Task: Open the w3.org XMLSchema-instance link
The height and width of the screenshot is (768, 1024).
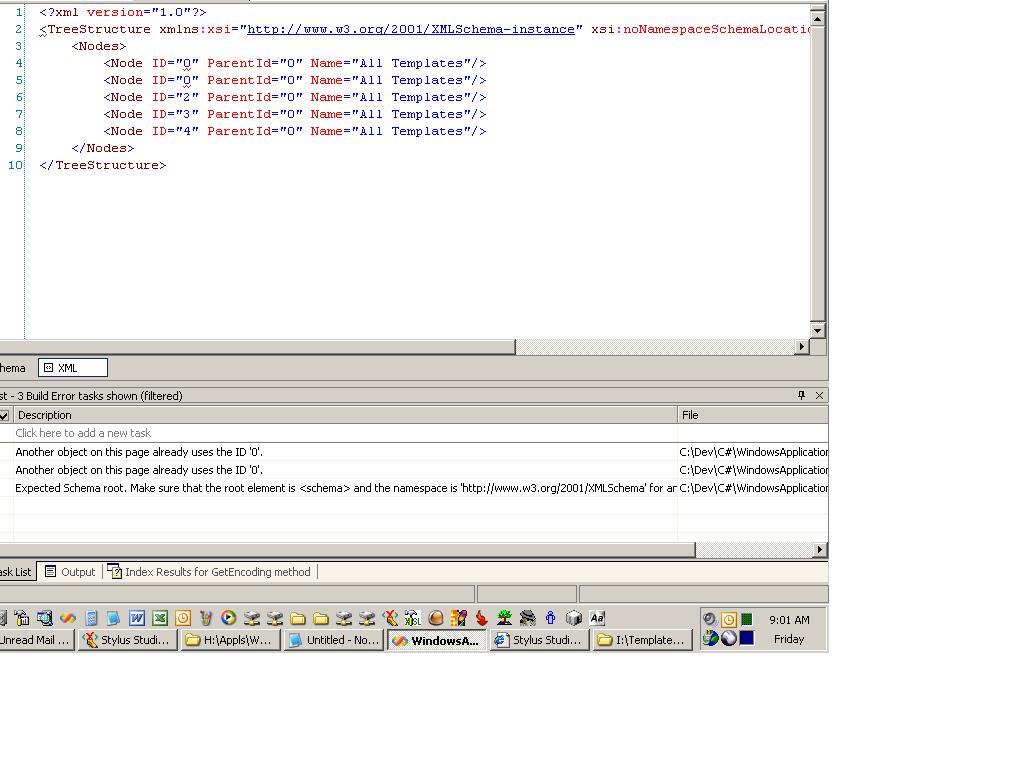Action: pos(411,29)
